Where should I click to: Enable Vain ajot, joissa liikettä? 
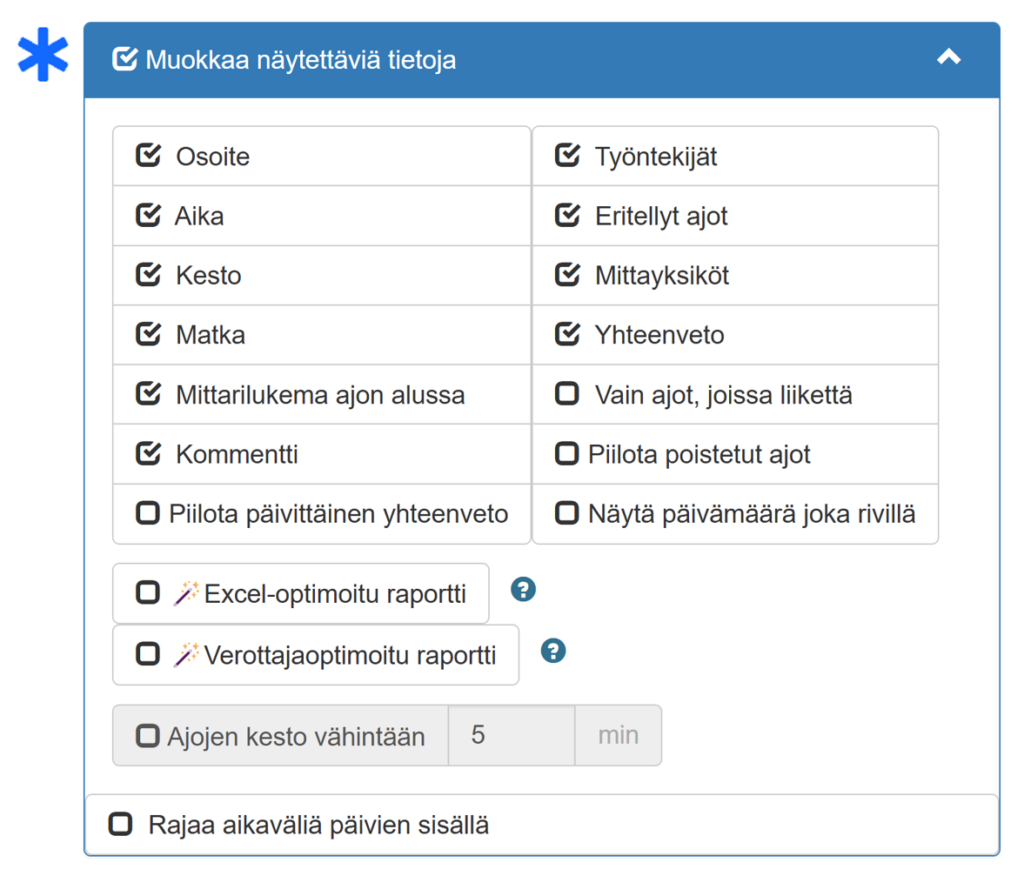click(567, 393)
